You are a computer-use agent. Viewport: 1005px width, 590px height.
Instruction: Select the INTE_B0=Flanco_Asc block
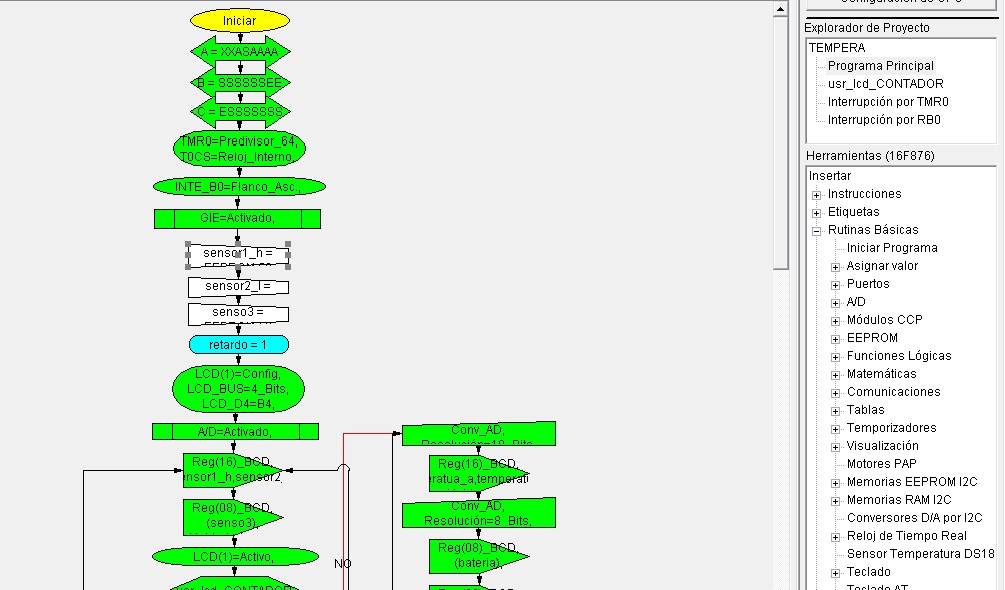239,186
